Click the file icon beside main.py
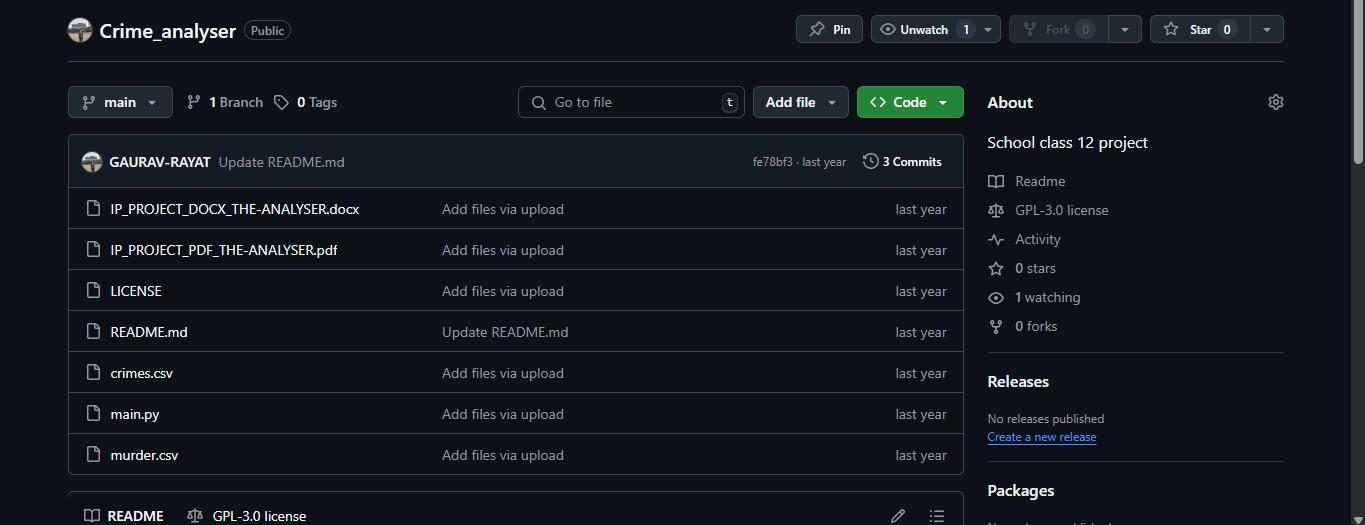 [x=93, y=414]
